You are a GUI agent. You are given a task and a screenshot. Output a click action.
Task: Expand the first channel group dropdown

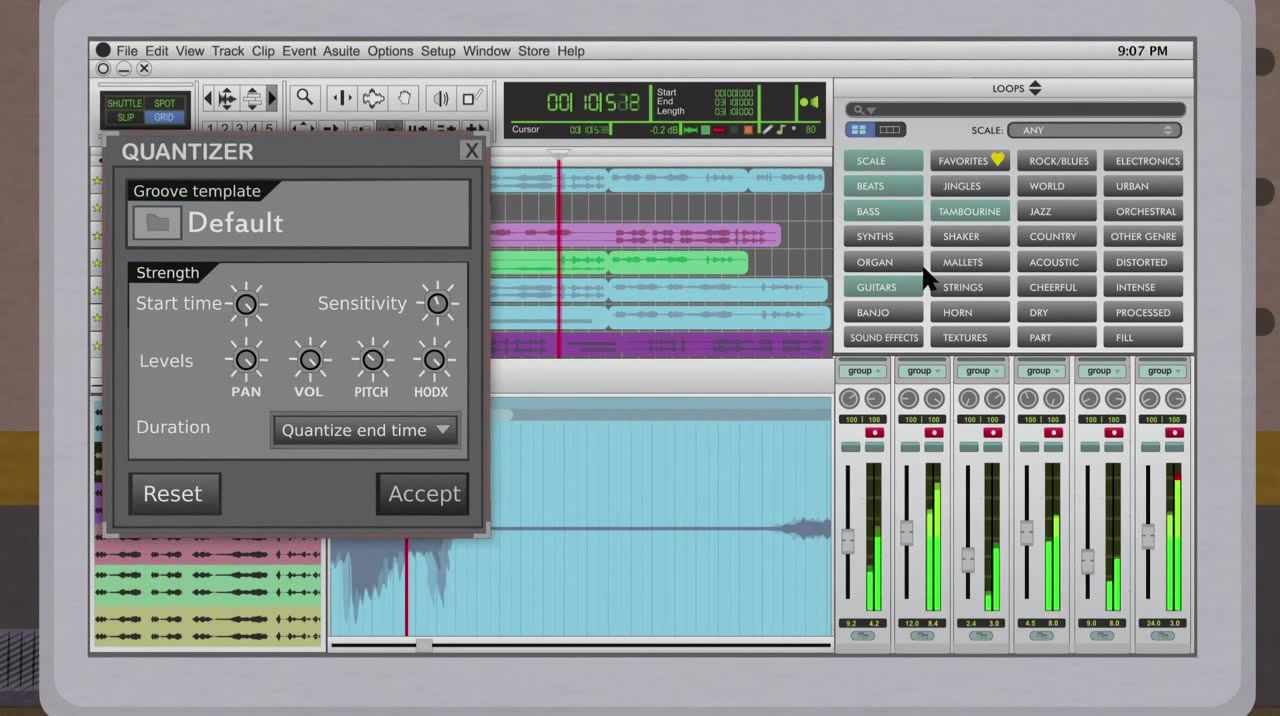click(x=864, y=371)
